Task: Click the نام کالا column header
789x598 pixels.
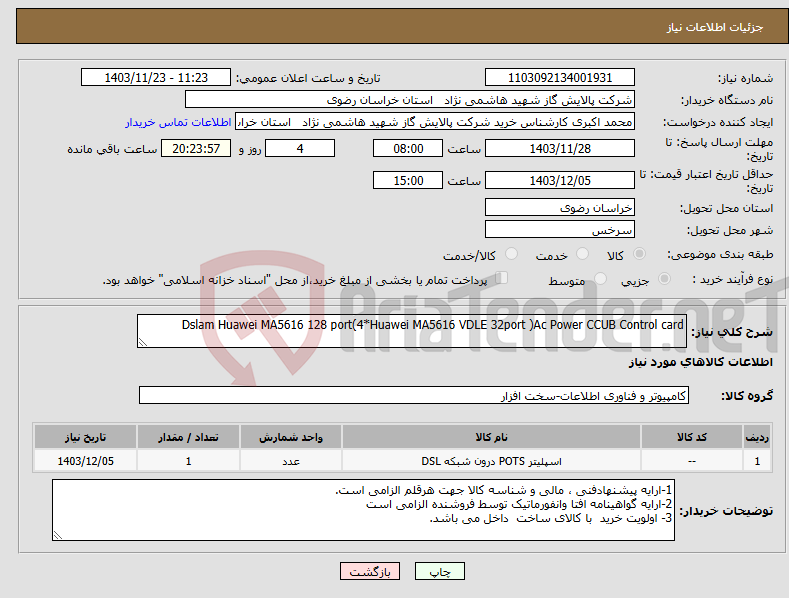Action: tap(491, 437)
